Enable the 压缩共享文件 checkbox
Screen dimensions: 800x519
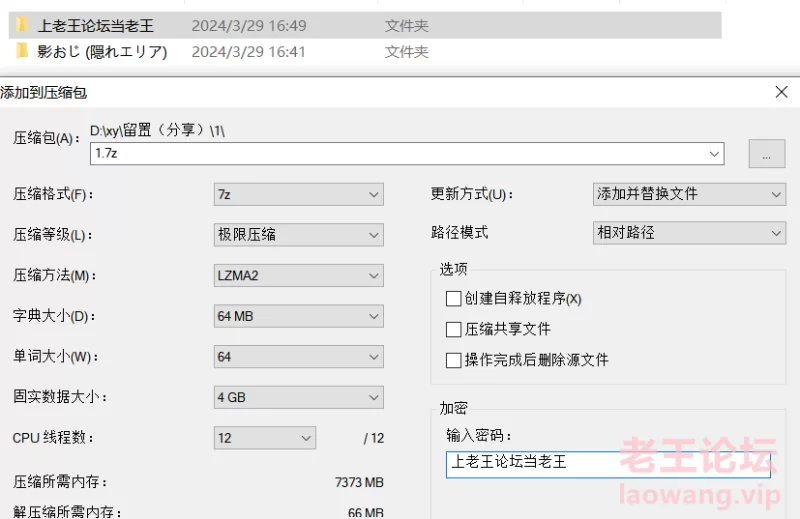(x=454, y=329)
